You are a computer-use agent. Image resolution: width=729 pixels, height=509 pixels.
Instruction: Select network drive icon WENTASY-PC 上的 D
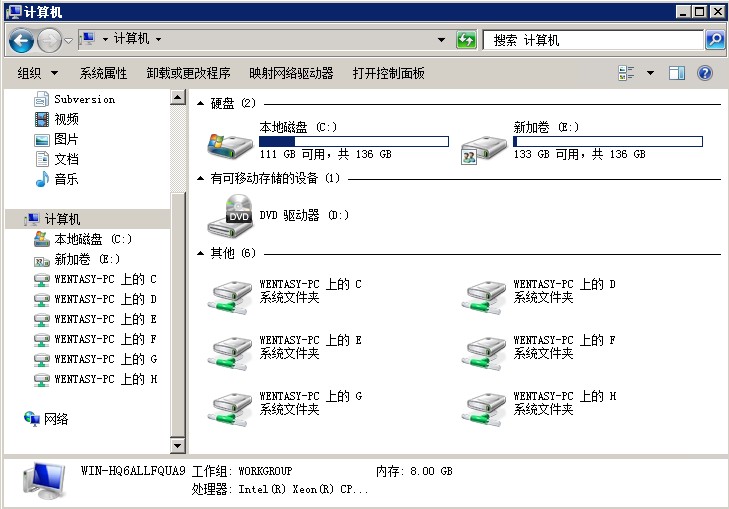(x=484, y=297)
